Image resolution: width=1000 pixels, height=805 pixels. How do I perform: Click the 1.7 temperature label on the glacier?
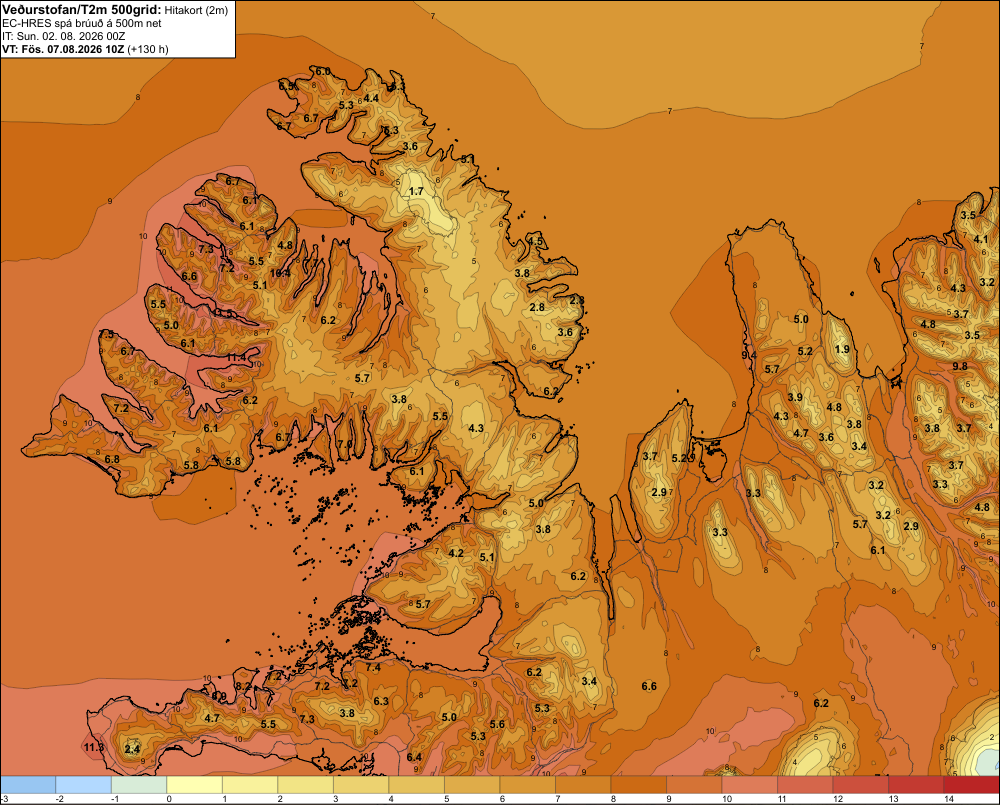416,191
